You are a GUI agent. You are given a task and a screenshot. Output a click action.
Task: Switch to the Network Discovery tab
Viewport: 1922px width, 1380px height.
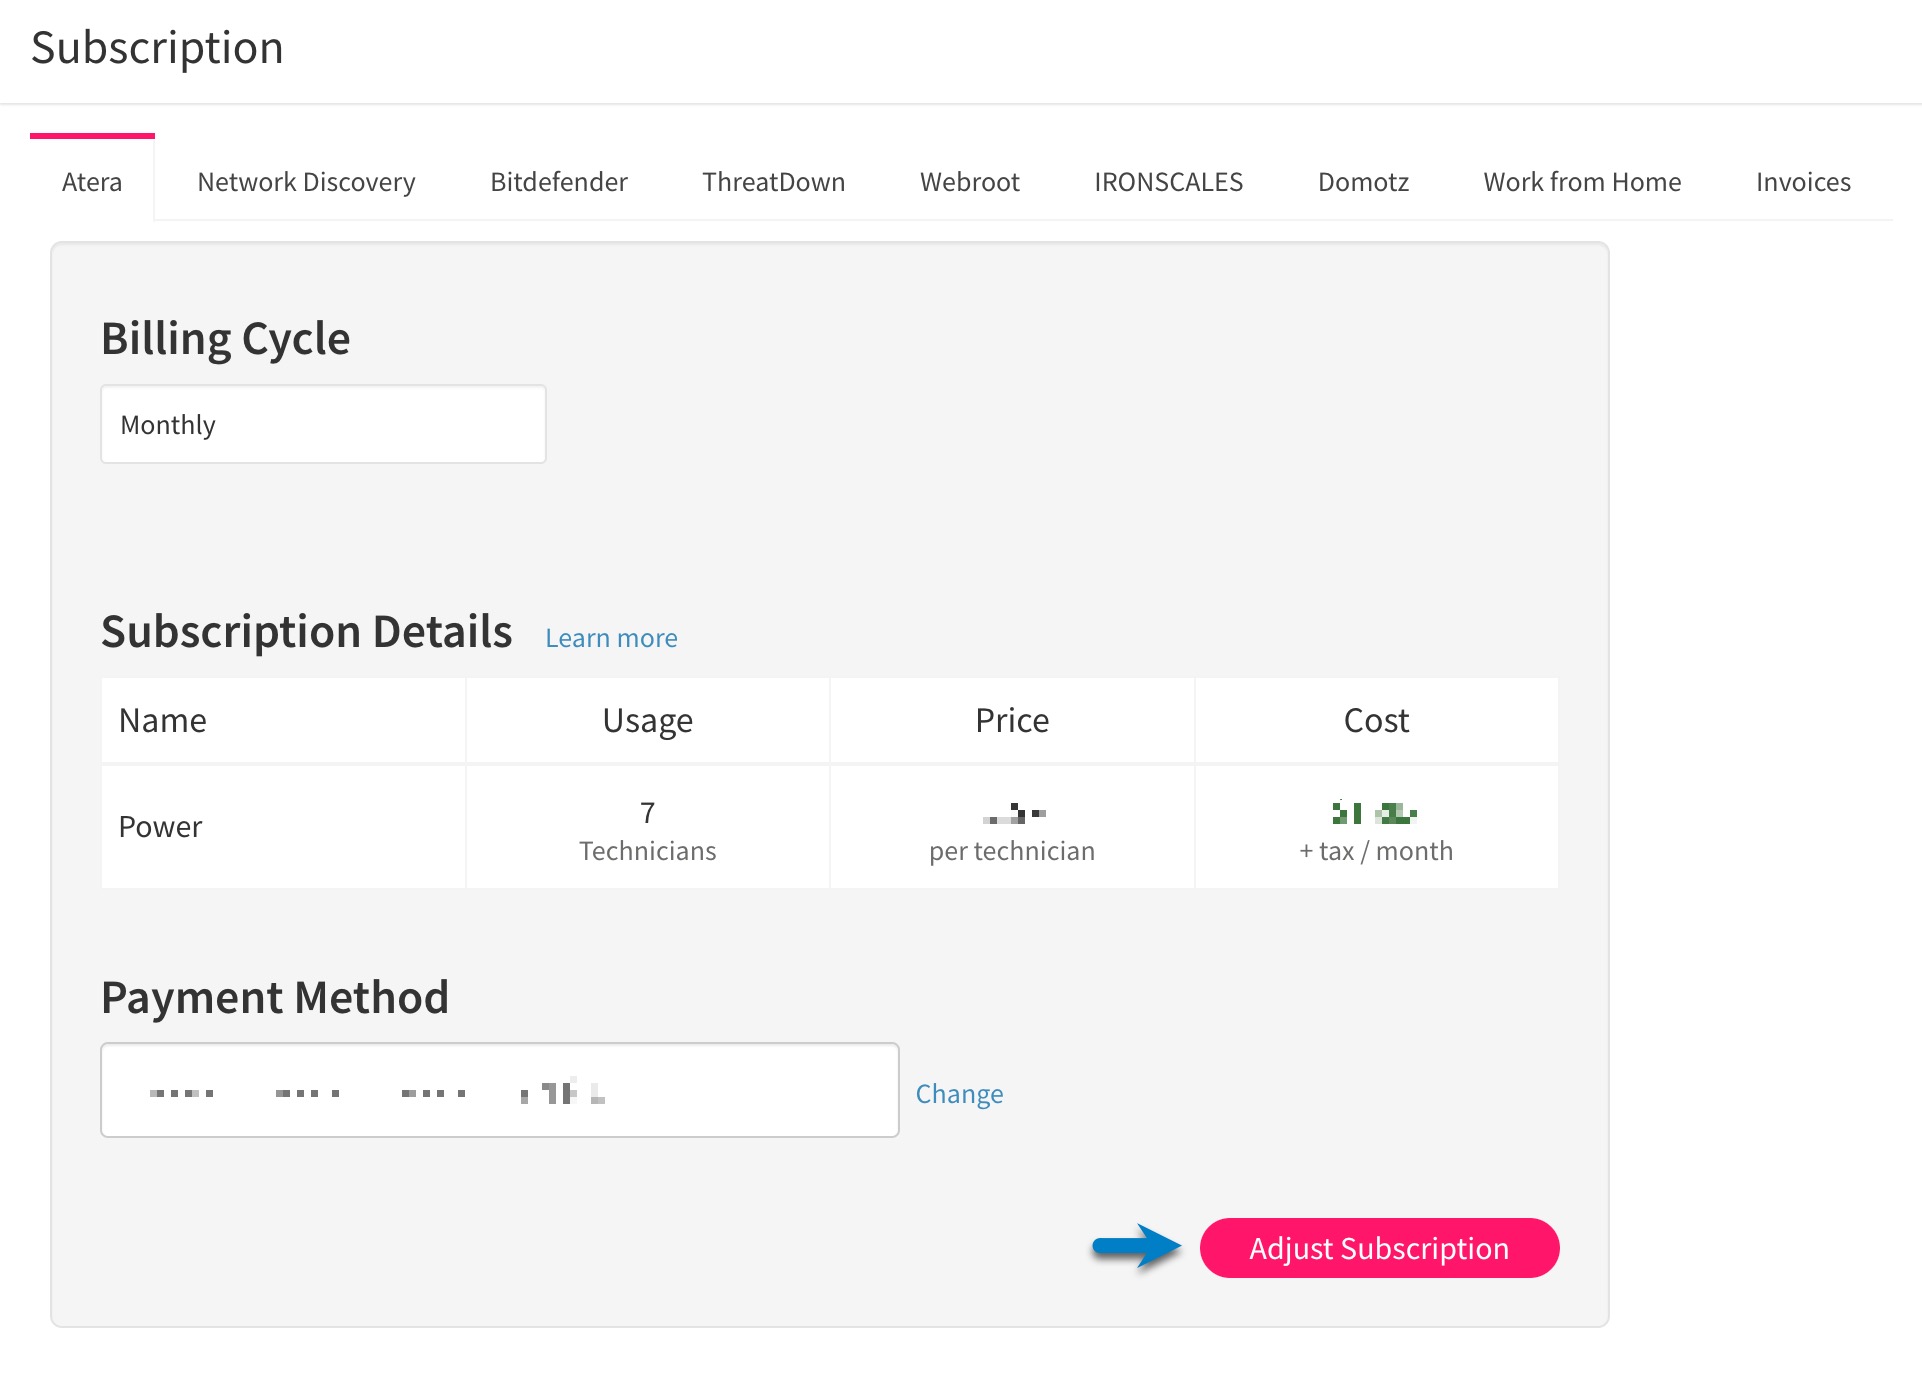coord(306,181)
